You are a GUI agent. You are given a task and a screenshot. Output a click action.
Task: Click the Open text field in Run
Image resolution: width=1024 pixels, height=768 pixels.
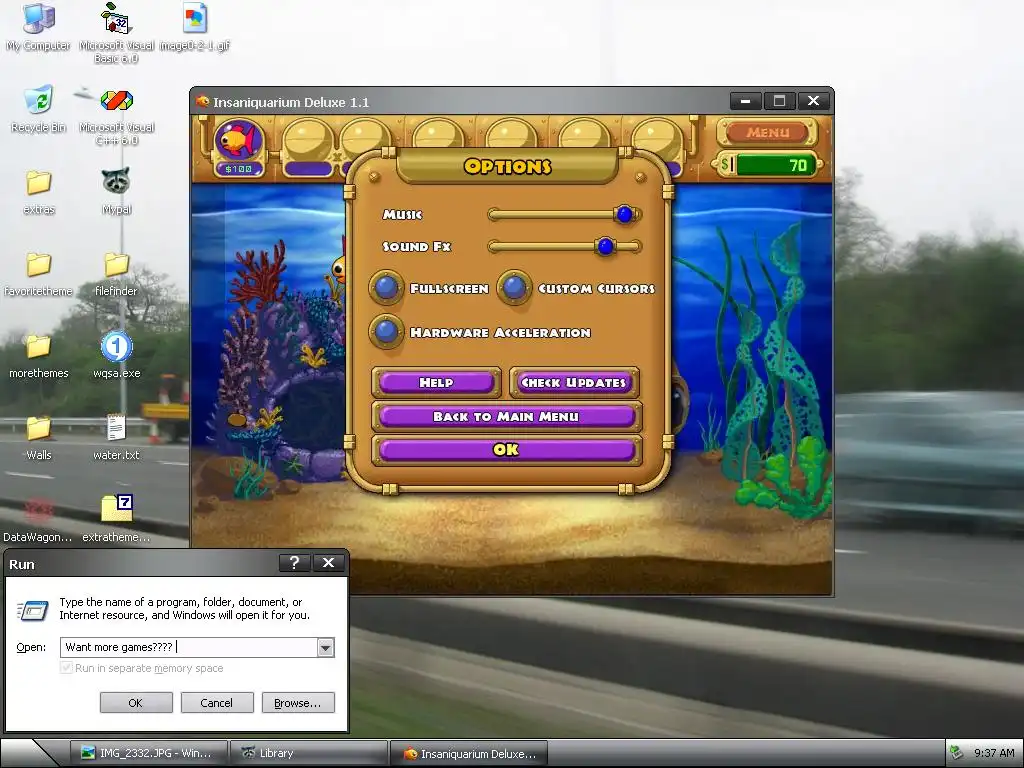pyautogui.click(x=189, y=647)
